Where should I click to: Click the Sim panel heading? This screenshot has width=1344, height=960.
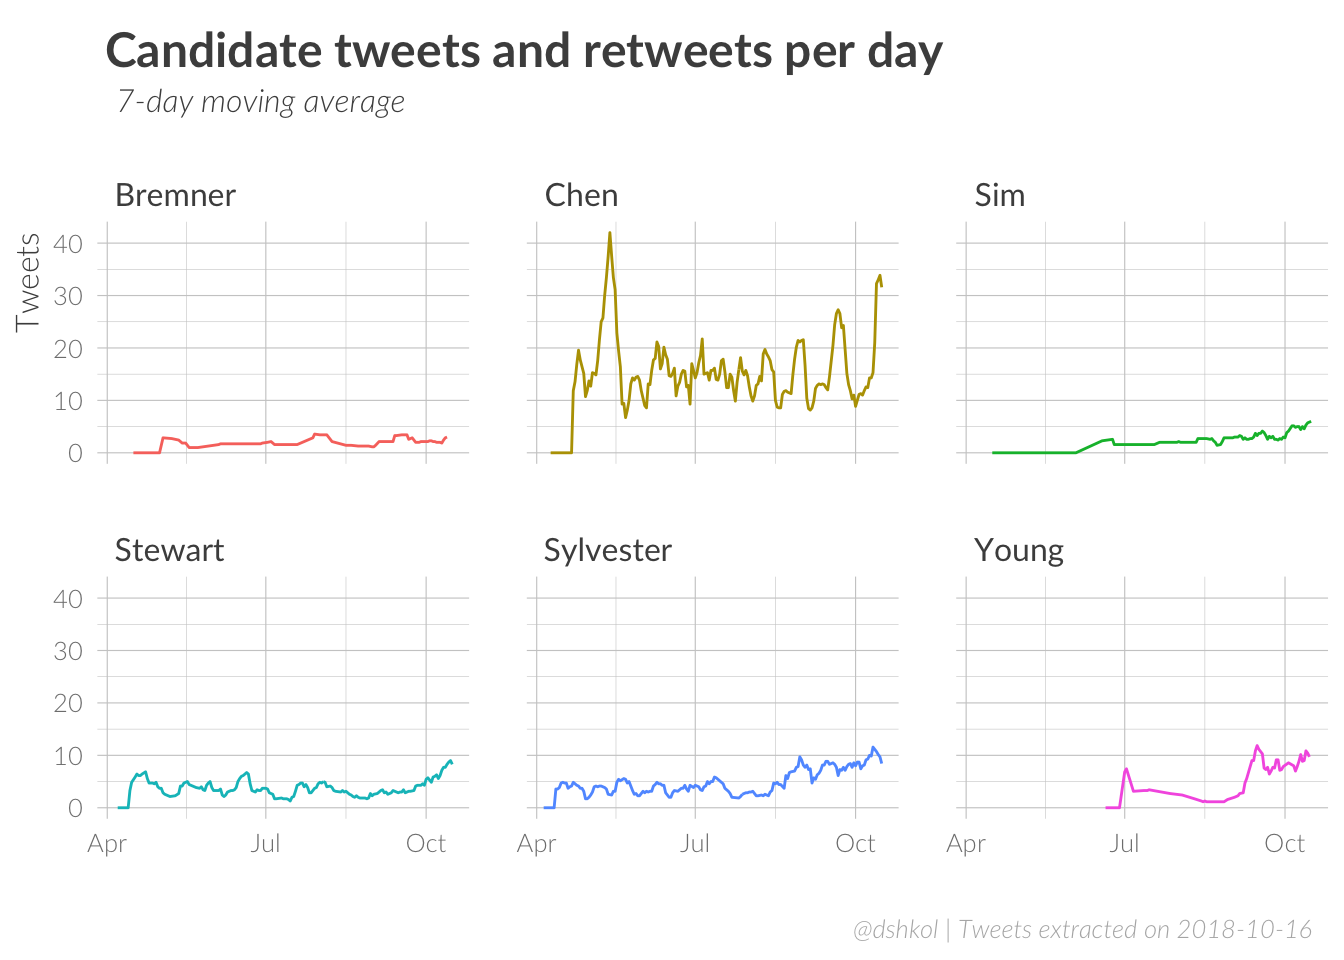(999, 195)
